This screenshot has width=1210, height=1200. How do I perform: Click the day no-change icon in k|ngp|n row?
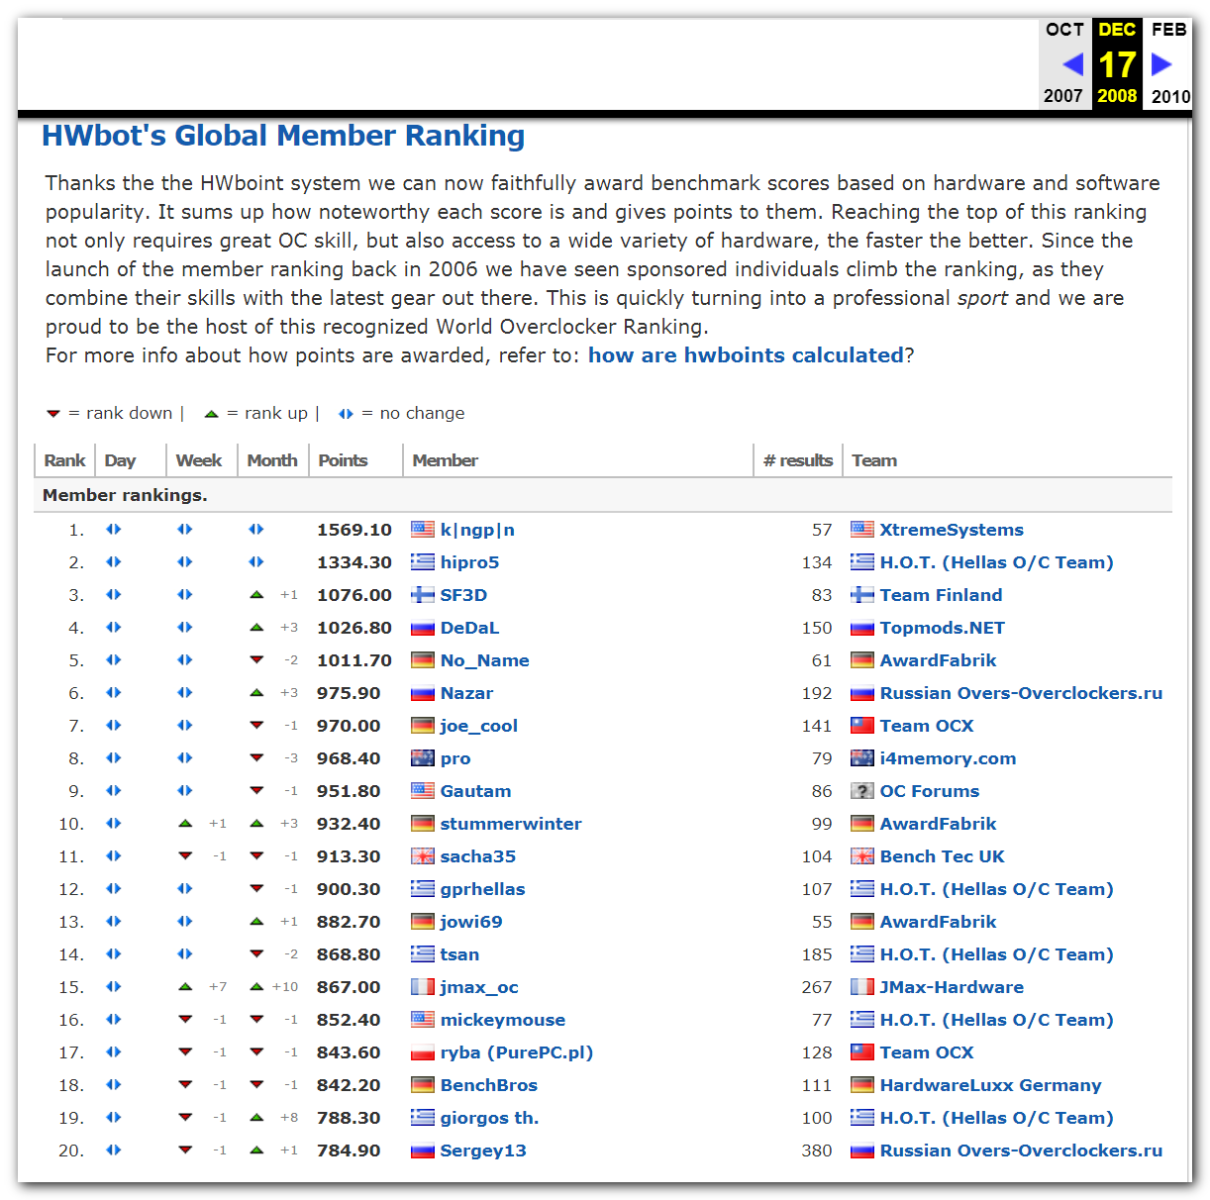(113, 530)
